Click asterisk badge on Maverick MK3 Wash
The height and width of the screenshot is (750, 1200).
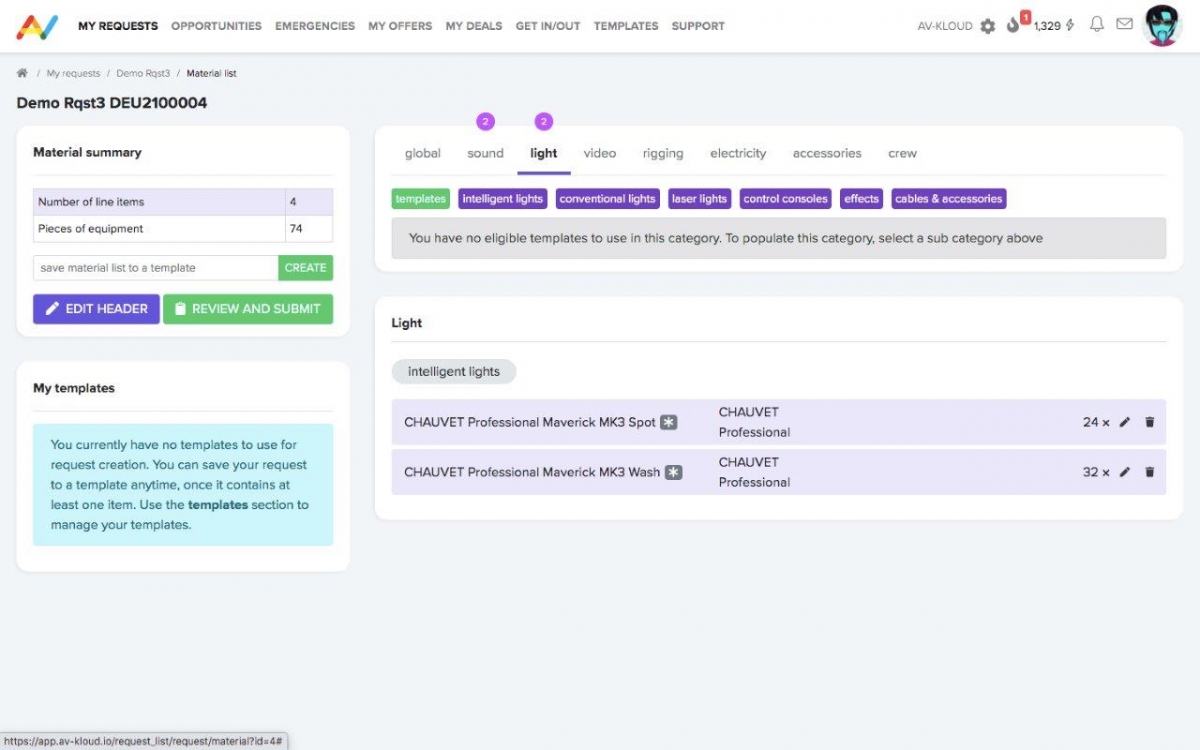[674, 472]
